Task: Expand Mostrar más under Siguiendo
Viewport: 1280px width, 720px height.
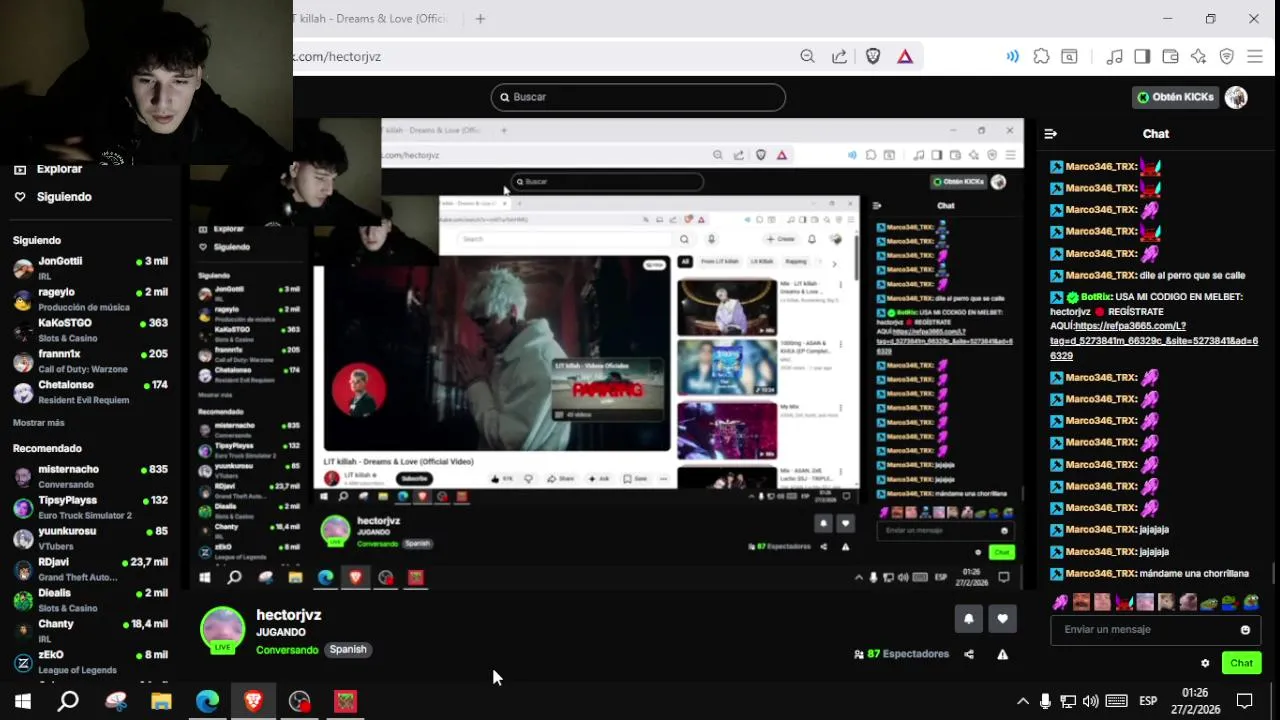Action: coord(38,423)
